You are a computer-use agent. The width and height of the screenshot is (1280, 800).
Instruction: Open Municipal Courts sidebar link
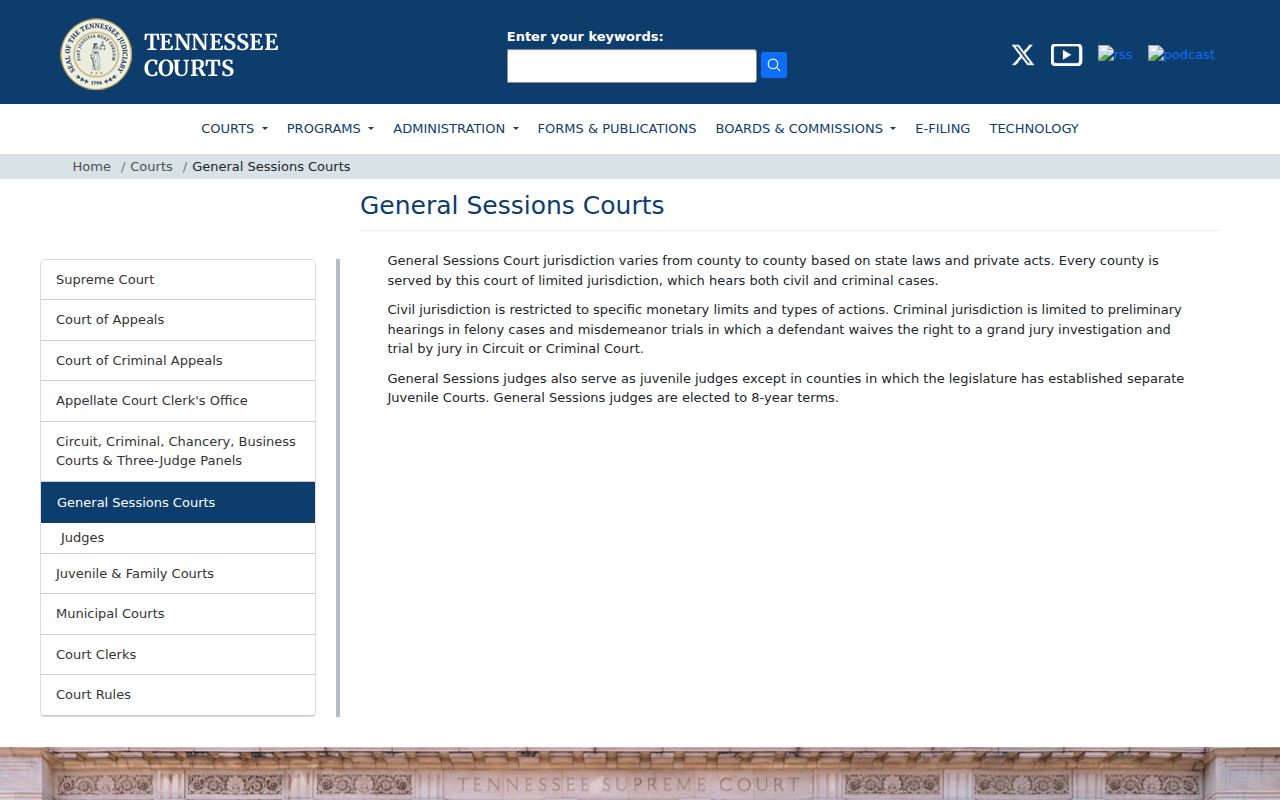[x=178, y=614]
